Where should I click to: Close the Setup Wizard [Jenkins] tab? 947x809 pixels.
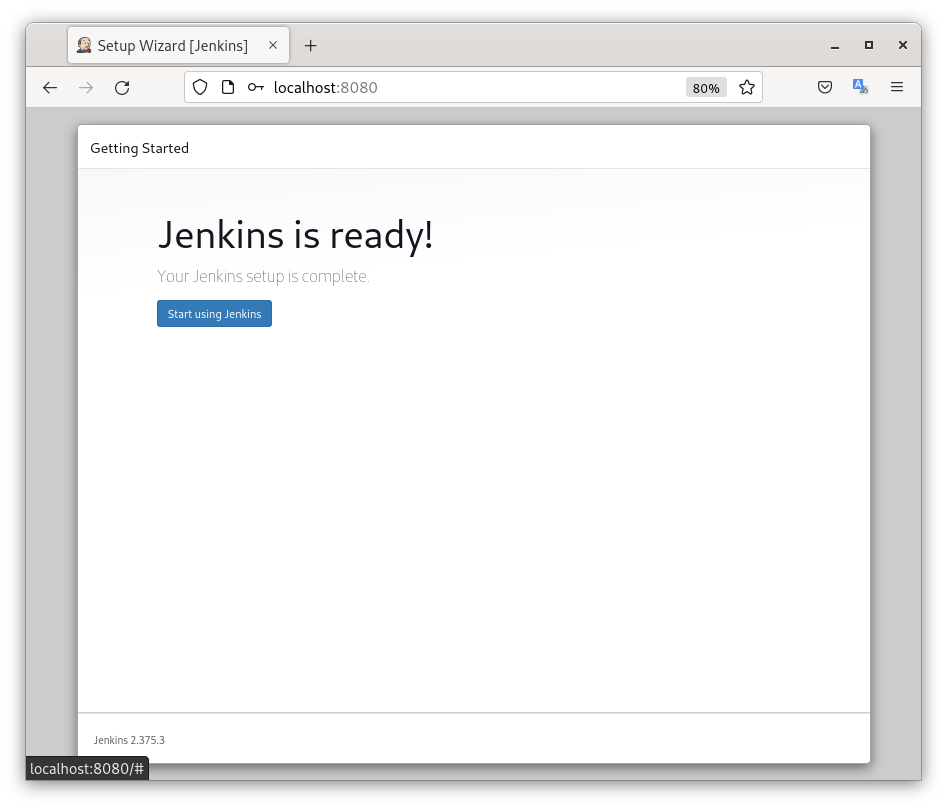click(x=273, y=46)
